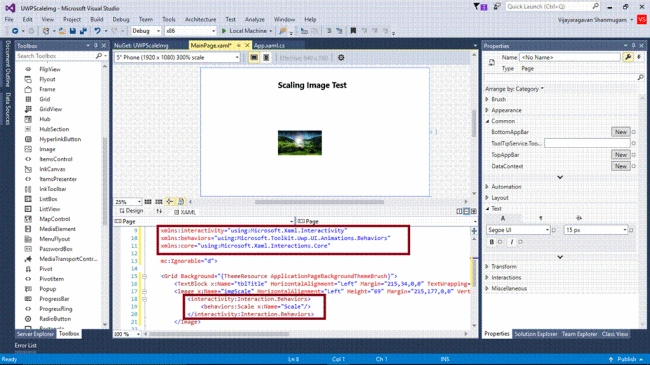Switch to Solution Explorer tab

click(536, 334)
